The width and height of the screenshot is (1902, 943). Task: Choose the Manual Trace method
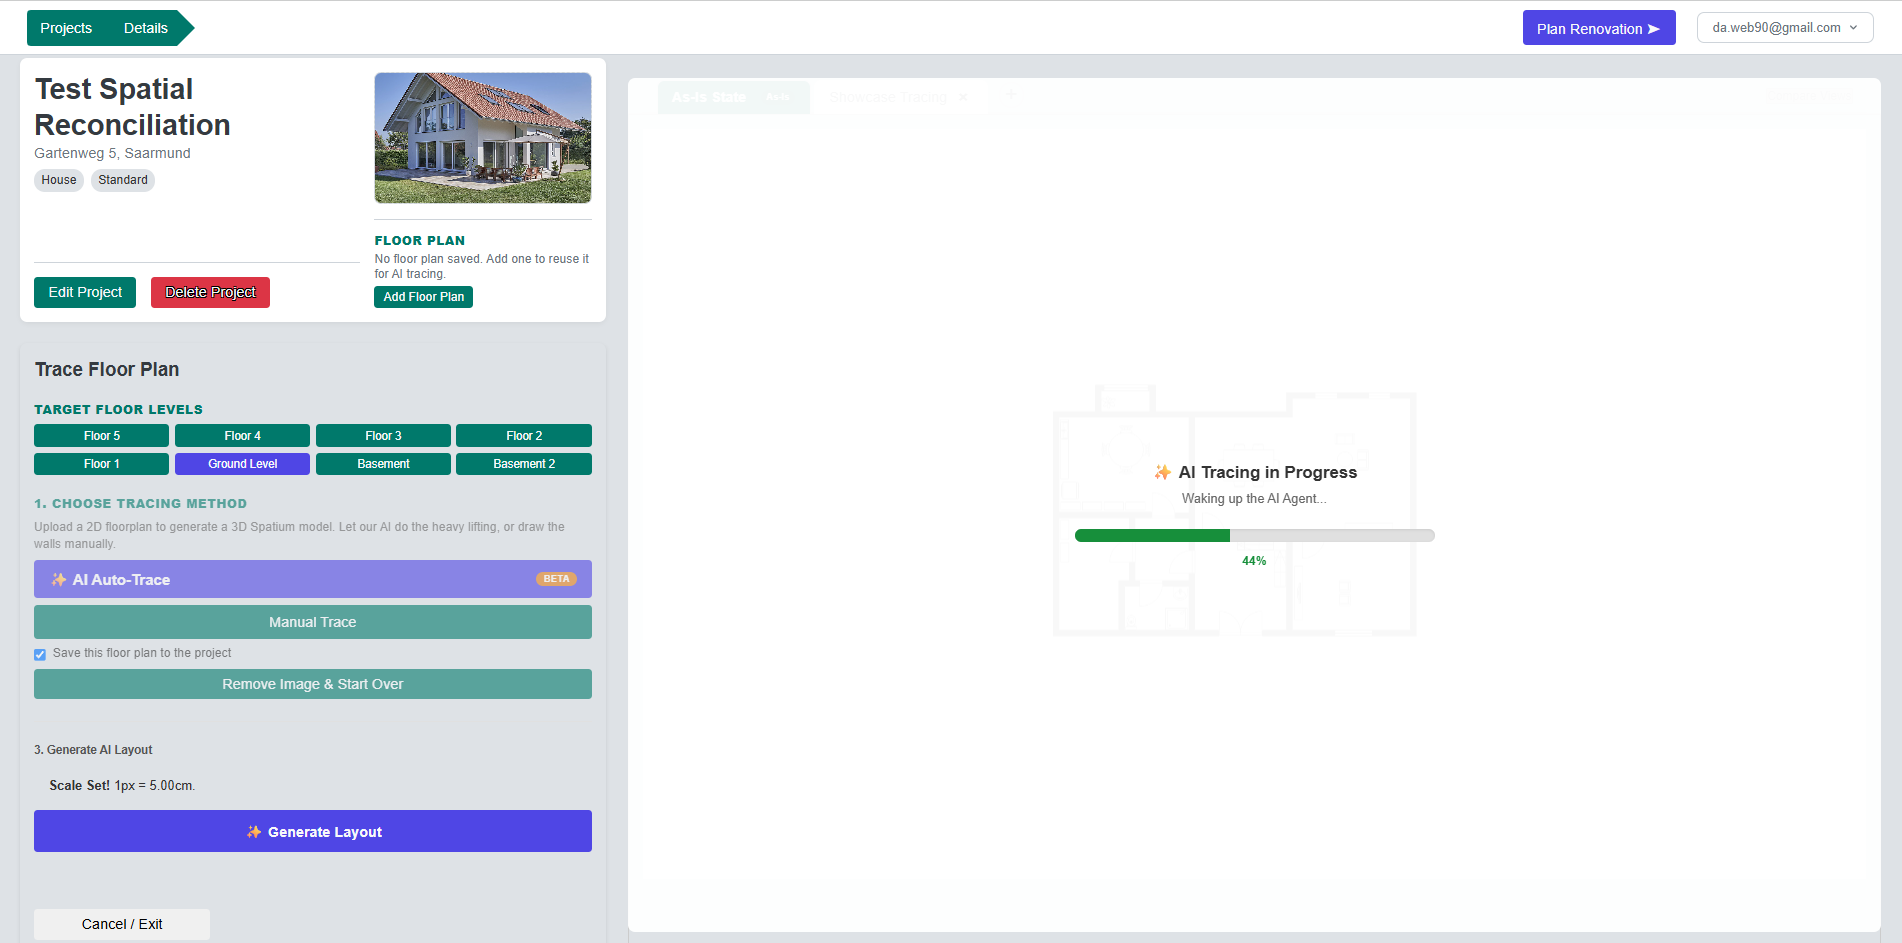click(x=313, y=622)
